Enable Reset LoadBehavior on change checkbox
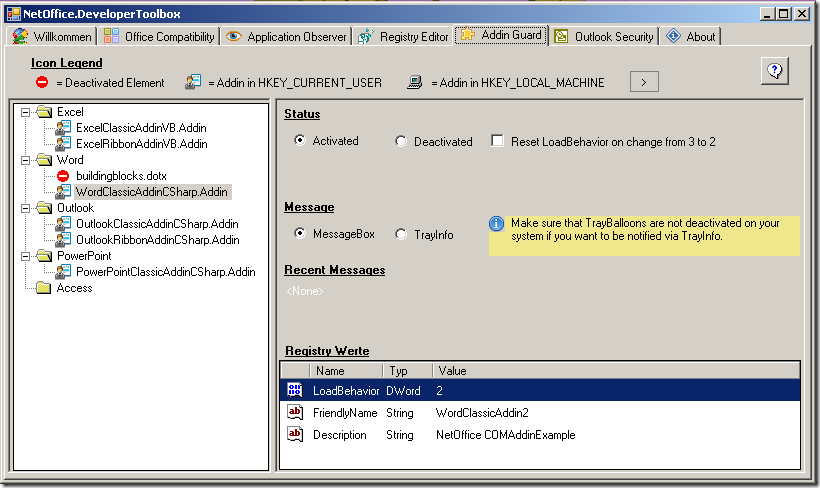 tap(498, 142)
